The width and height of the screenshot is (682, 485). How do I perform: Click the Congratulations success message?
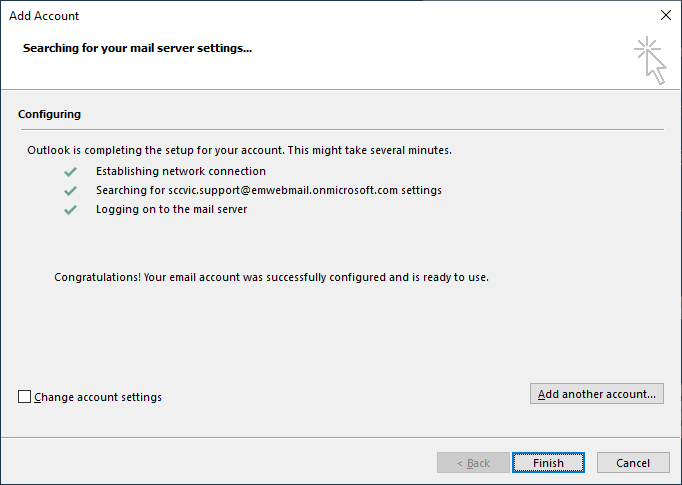271,277
